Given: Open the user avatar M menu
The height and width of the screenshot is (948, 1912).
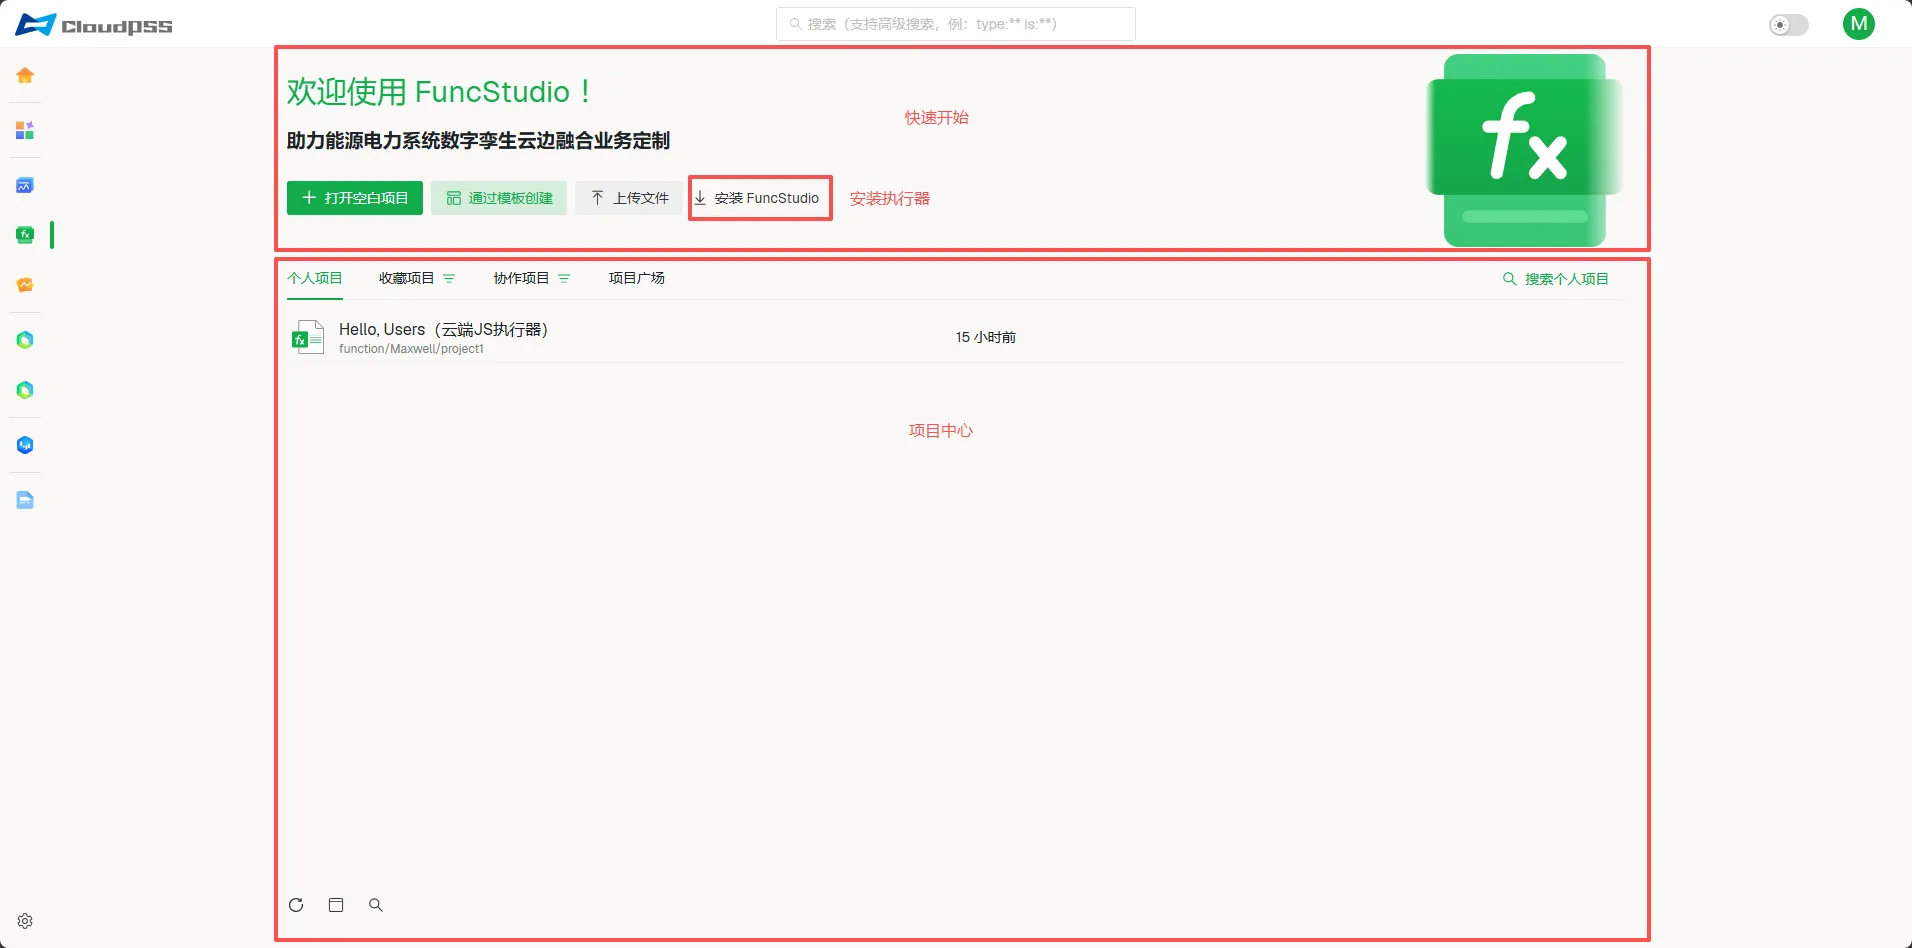Looking at the screenshot, I should point(1858,24).
